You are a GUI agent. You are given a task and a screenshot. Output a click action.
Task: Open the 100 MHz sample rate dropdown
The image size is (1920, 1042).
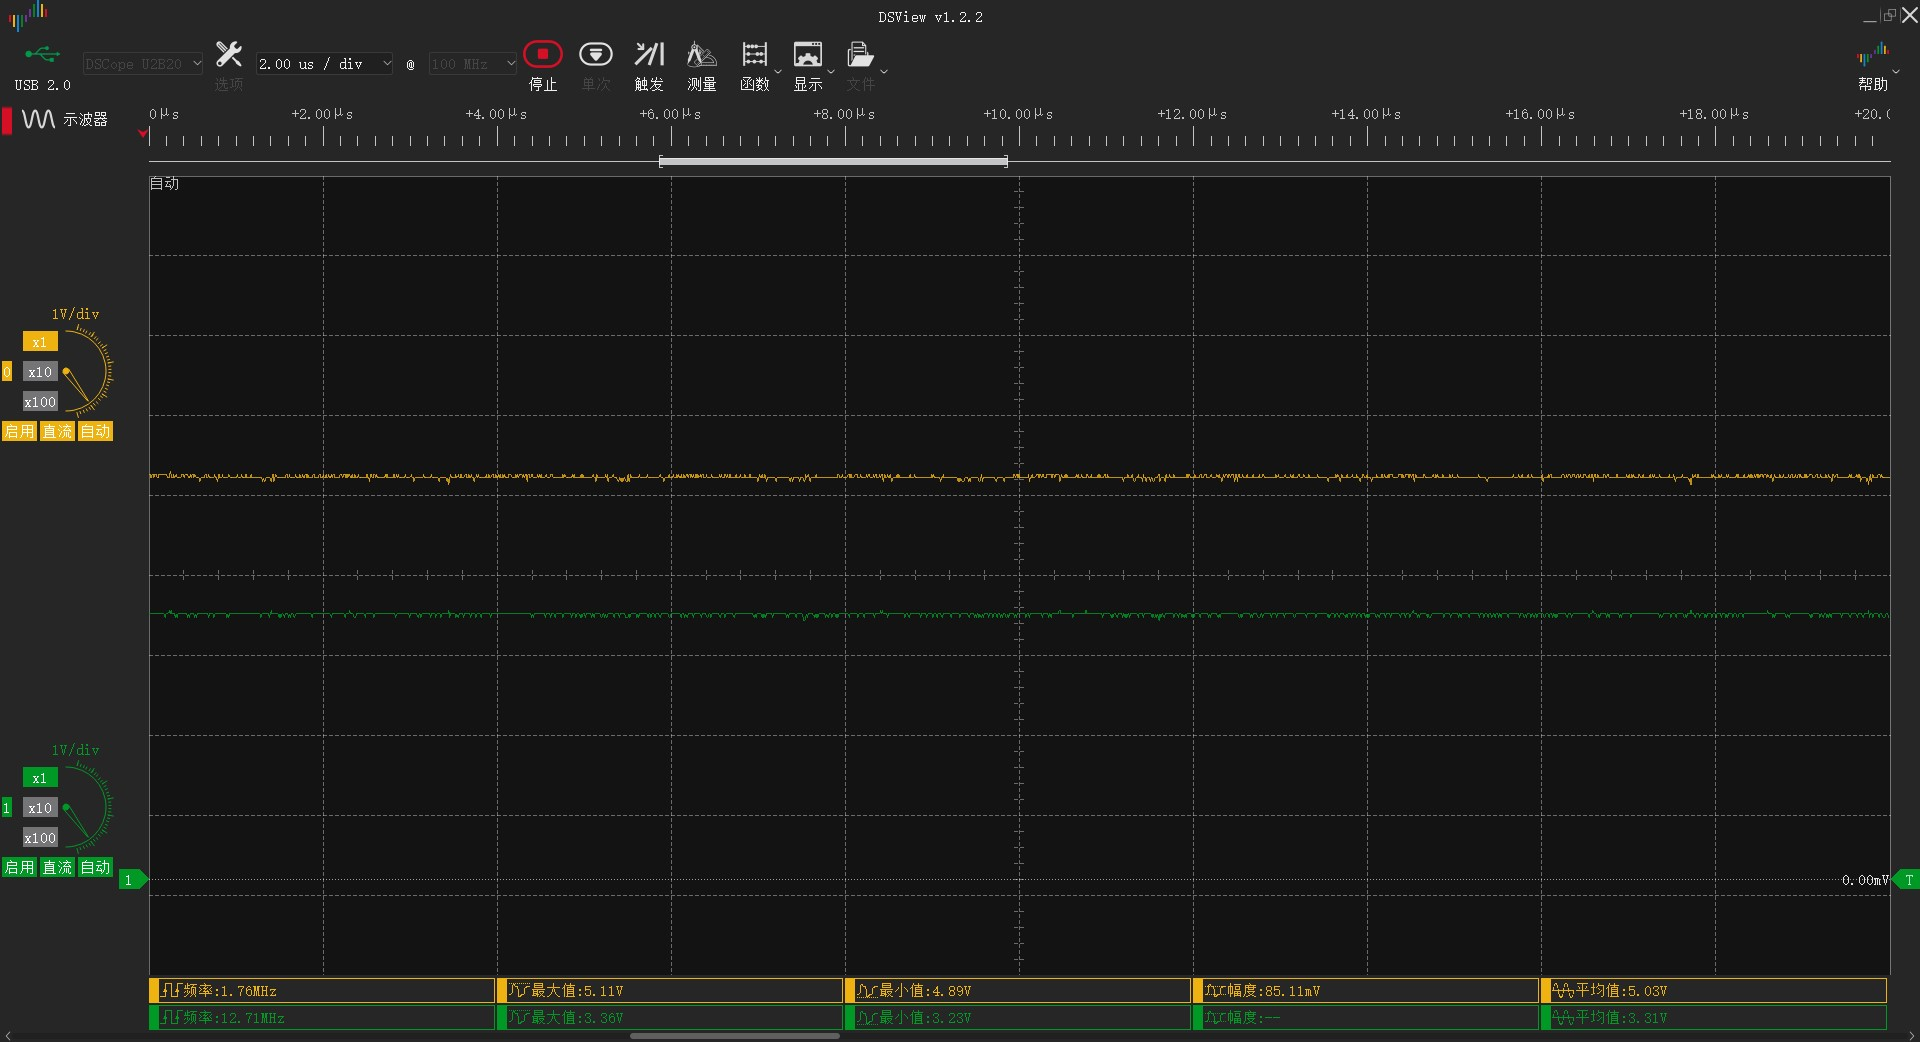click(x=473, y=64)
